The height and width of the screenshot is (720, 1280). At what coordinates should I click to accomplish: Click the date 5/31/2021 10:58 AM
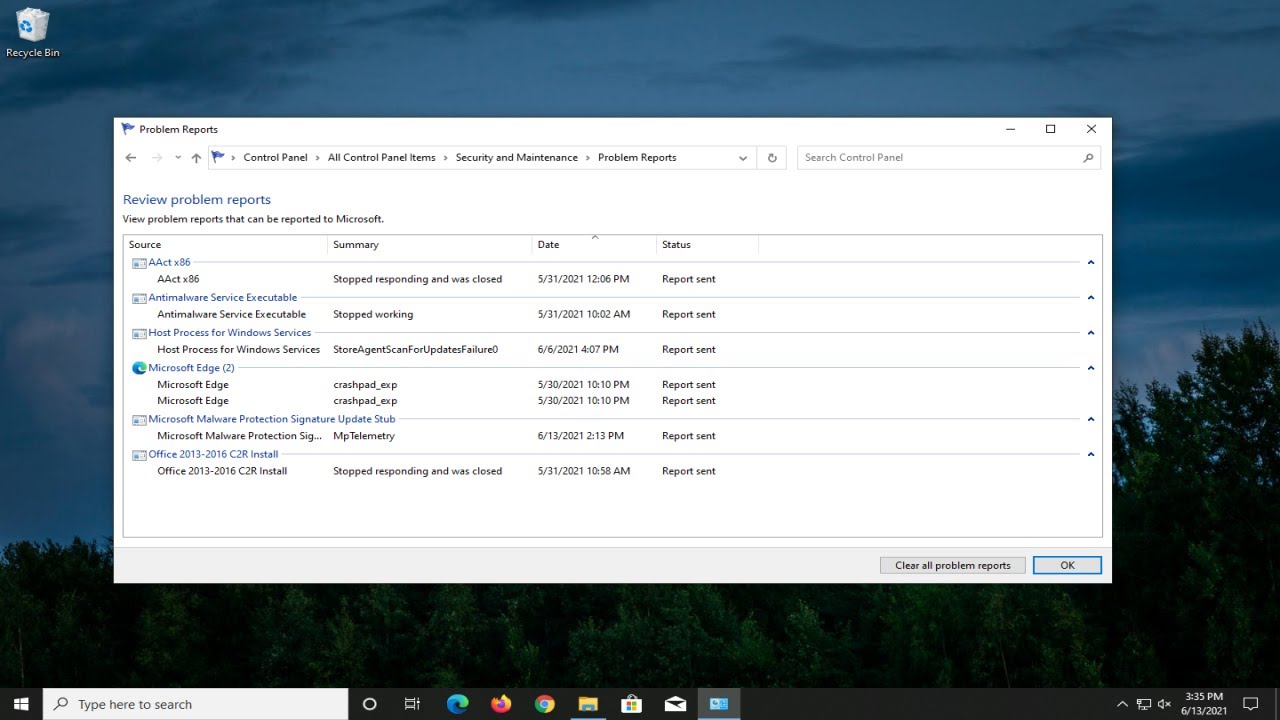(584, 471)
